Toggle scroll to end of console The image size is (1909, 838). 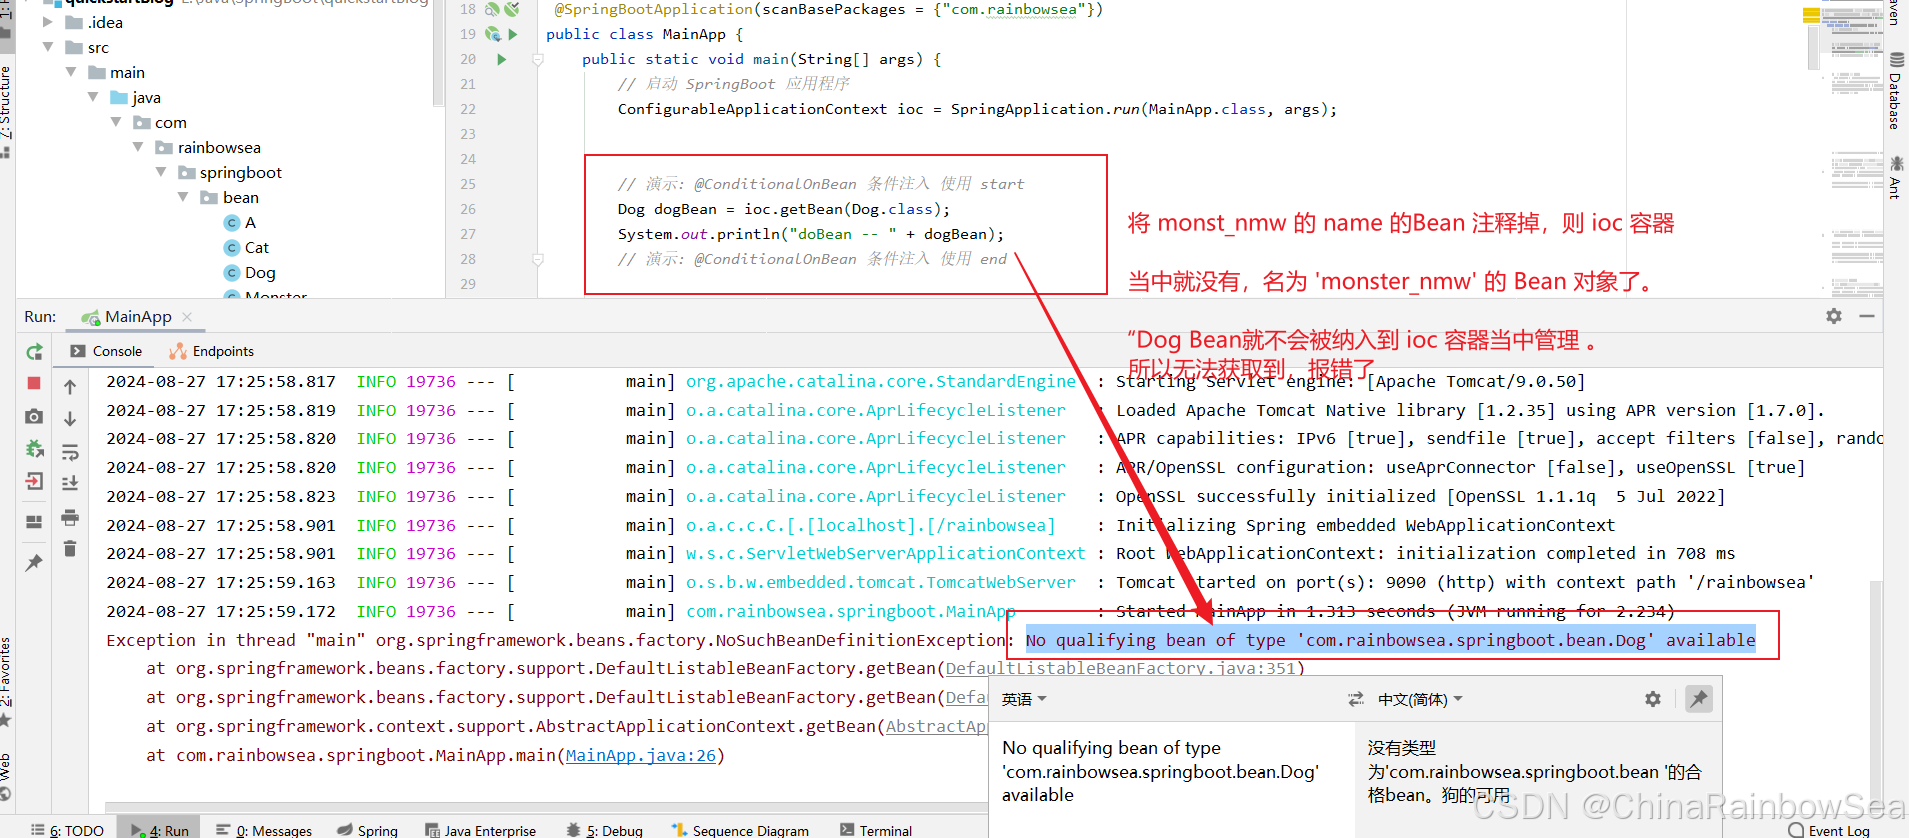coord(70,484)
